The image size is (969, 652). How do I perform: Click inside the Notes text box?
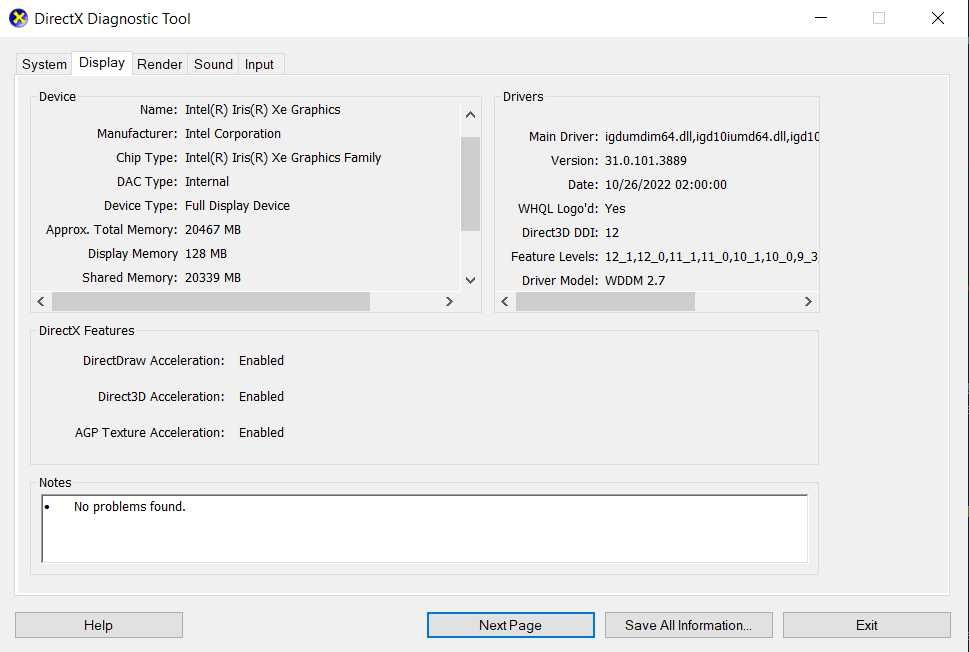tap(425, 529)
